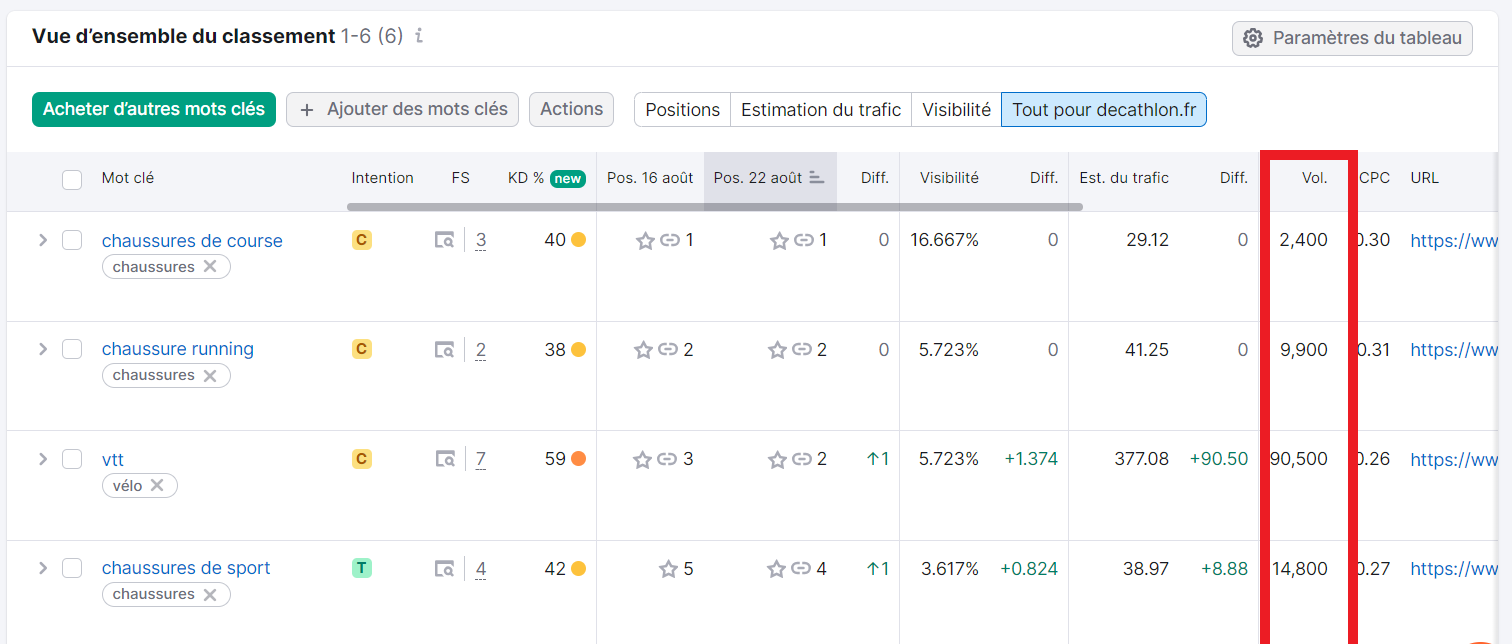Click 22 août star icon for chaussures de course
This screenshot has width=1512, height=644.
click(779, 240)
